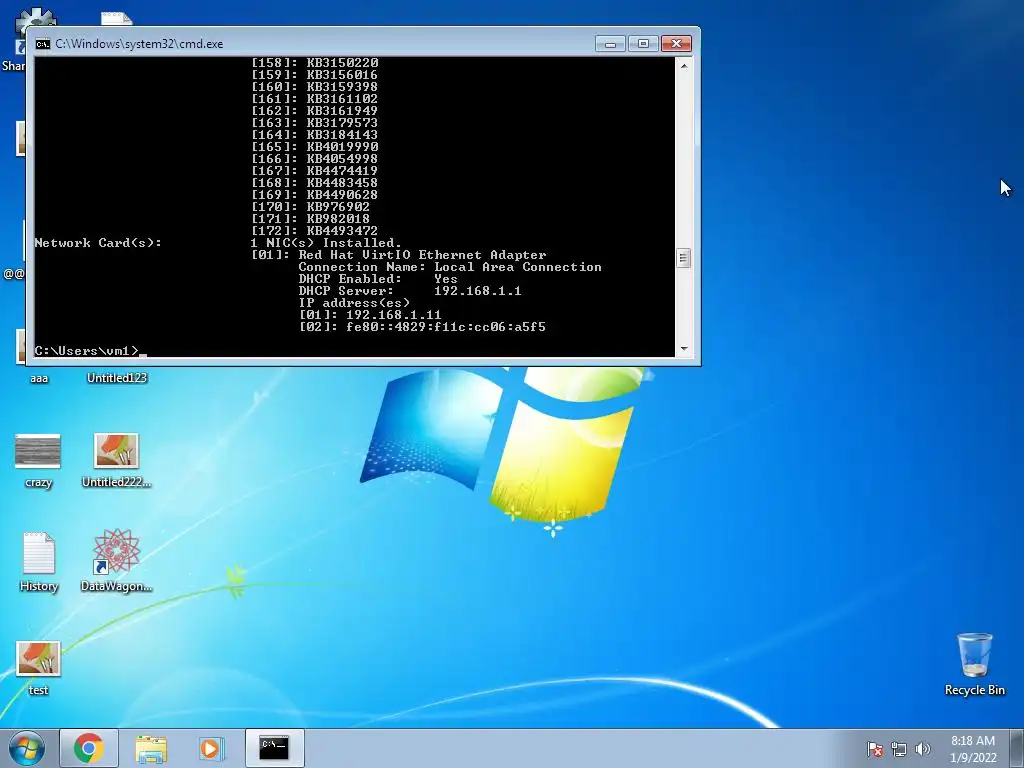Click the Show desktop strip beside the clock
The width and height of the screenshot is (1024, 768).
[x=1018, y=748]
